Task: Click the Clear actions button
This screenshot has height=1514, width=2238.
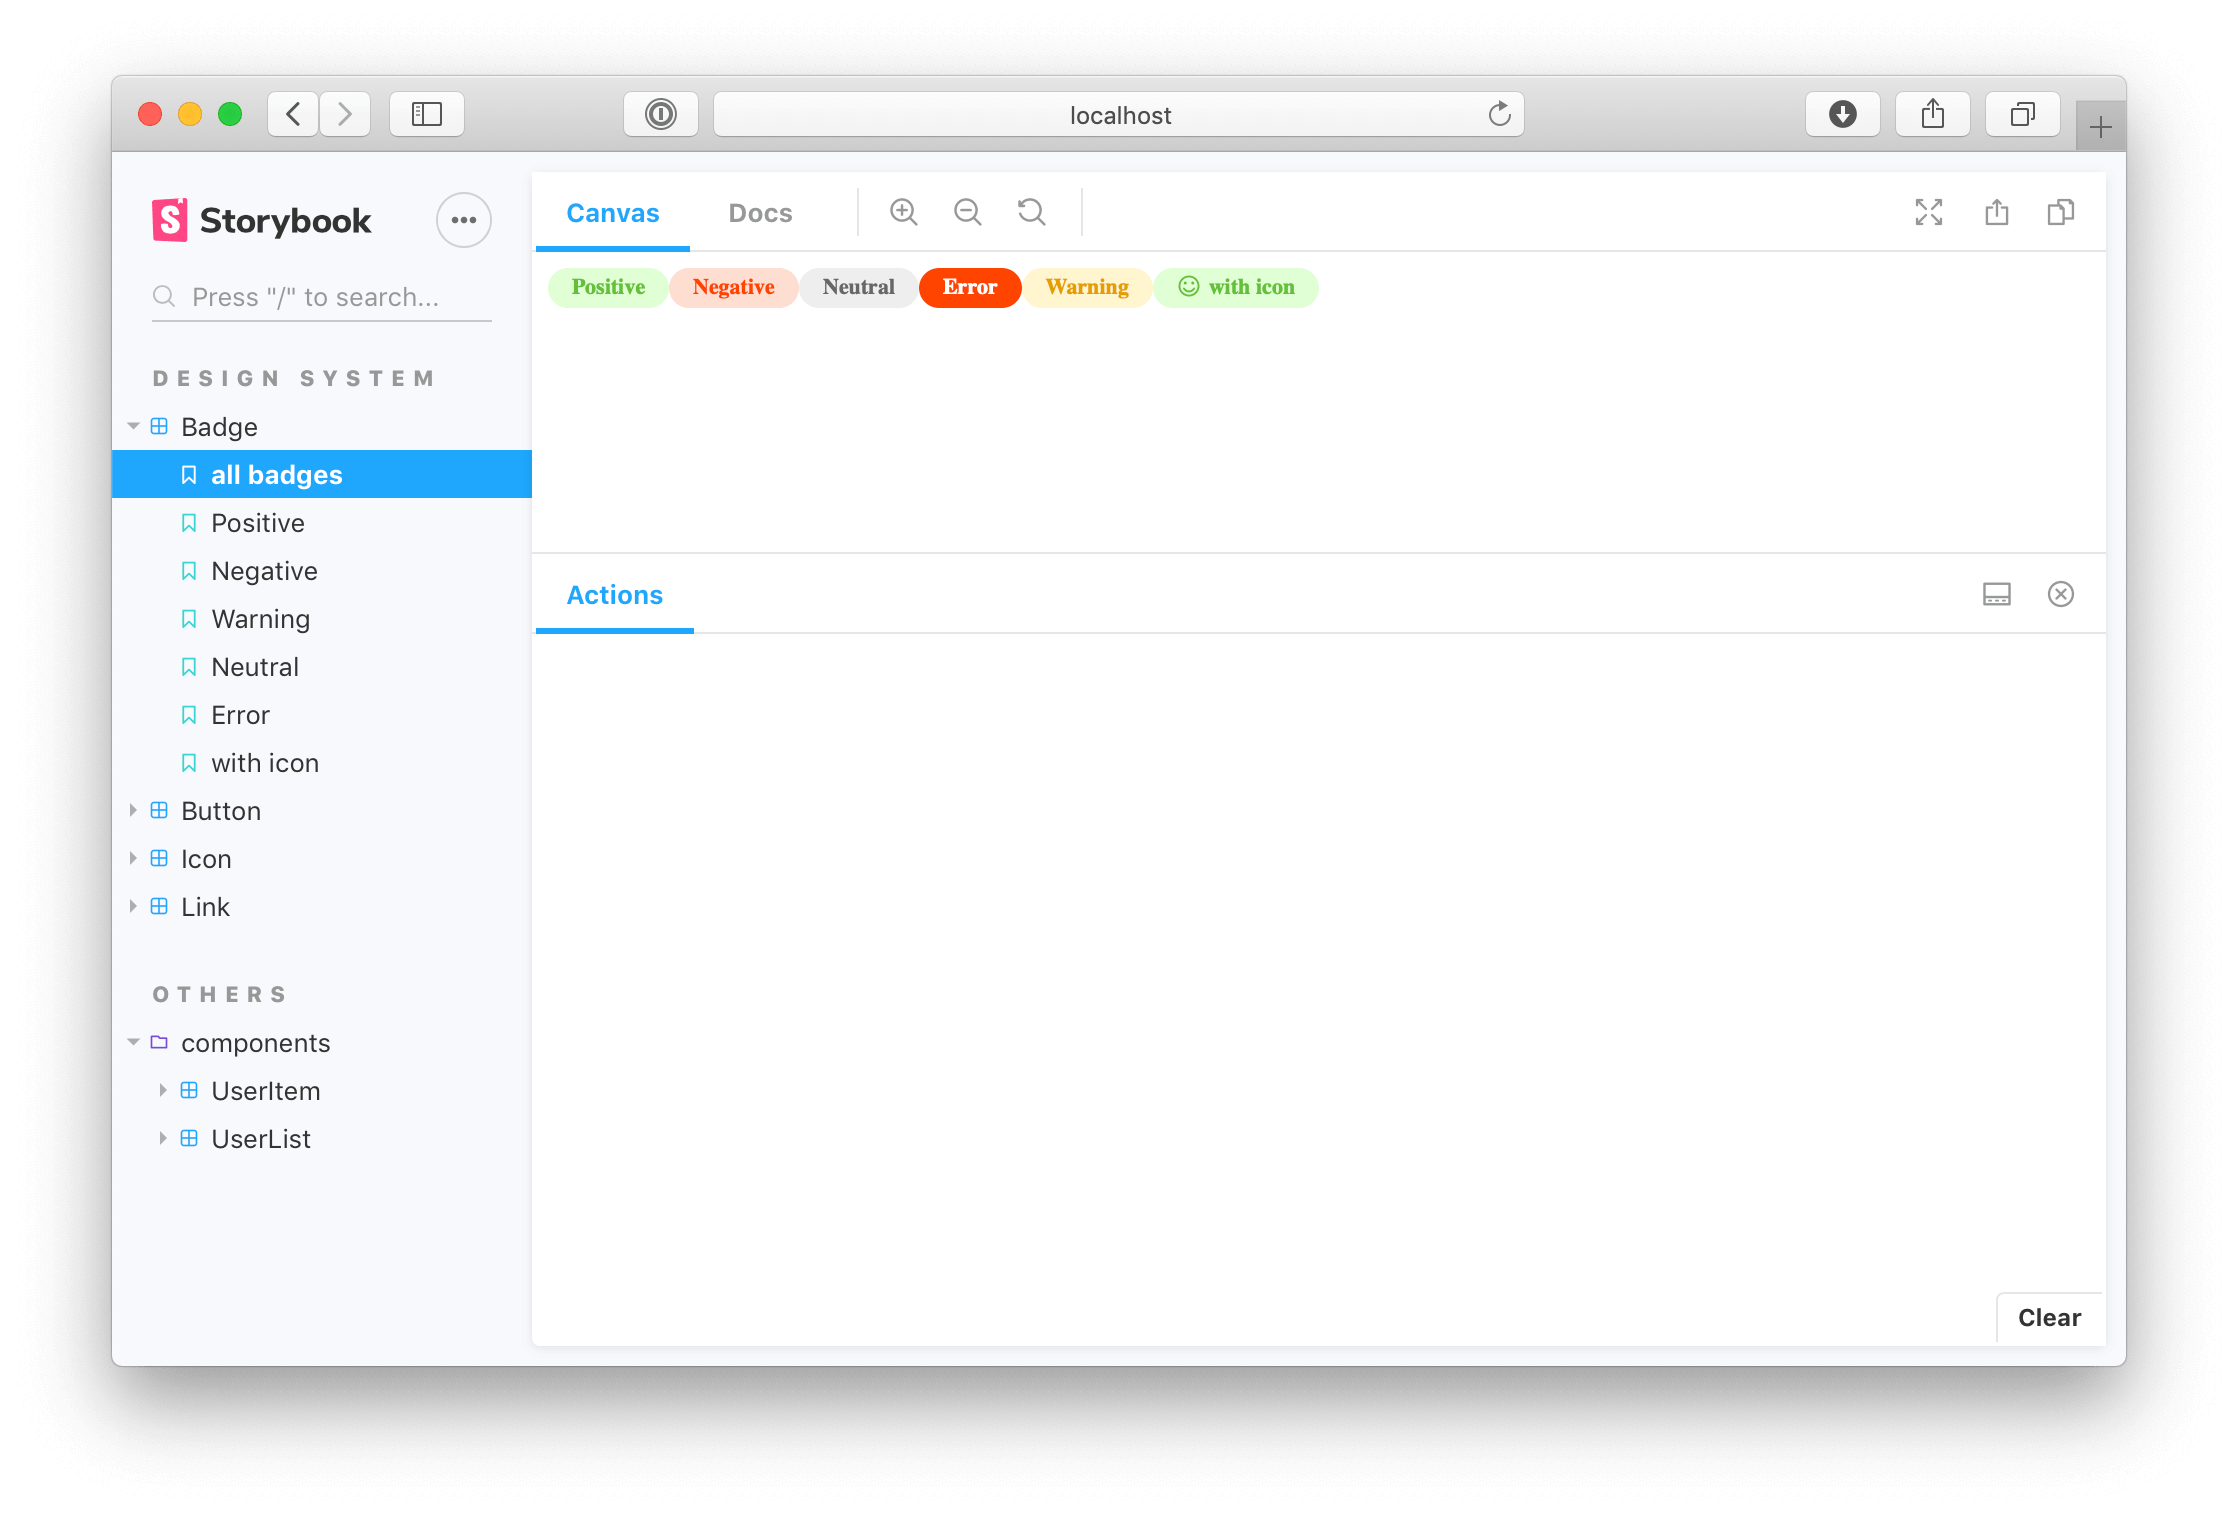Action: (x=2051, y=1316)
